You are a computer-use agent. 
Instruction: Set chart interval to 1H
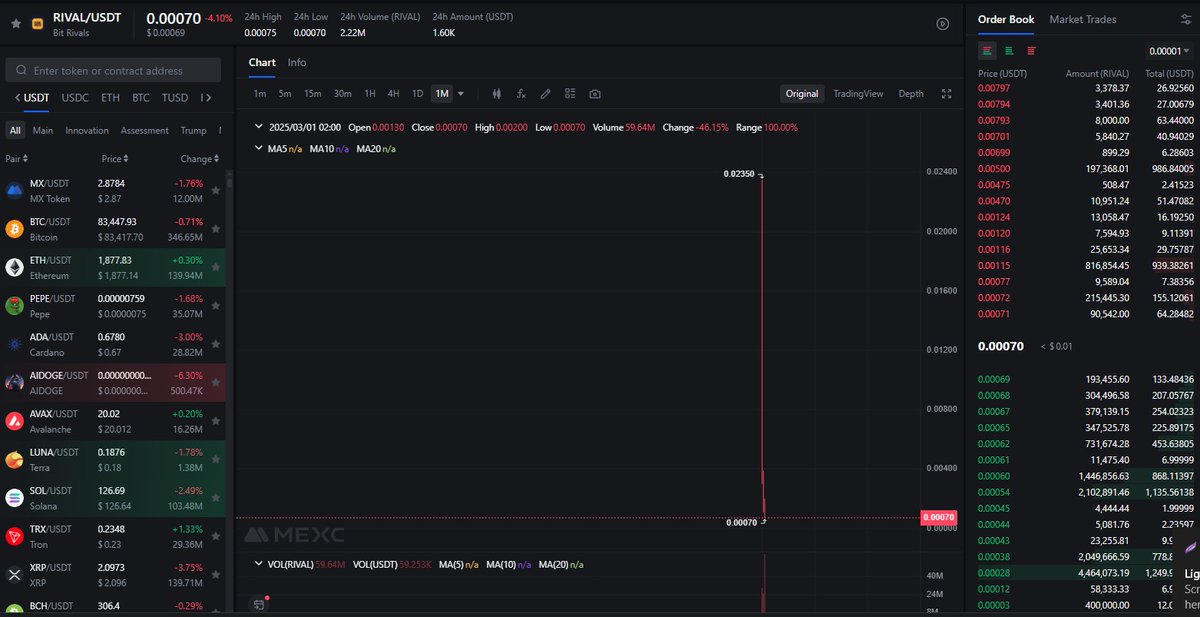click(x=370, y=94)
